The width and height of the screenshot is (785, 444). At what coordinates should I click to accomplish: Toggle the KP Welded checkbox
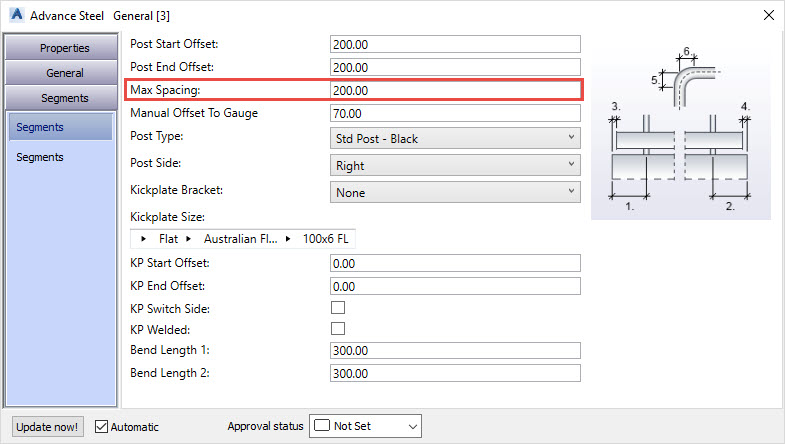(338, 328)
